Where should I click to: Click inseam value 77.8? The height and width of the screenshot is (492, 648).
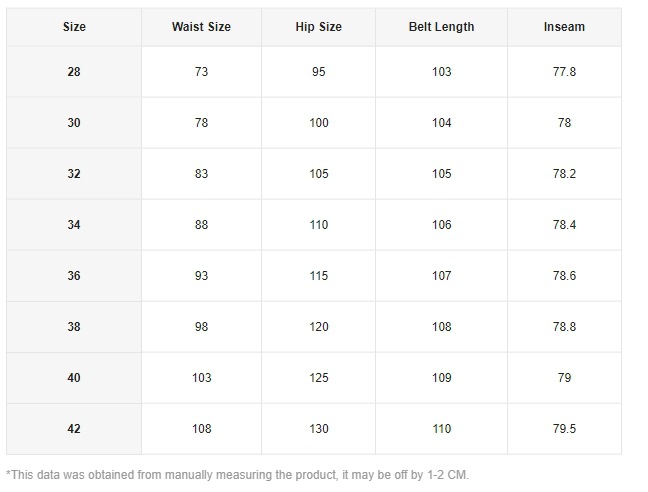coord(564,72)
